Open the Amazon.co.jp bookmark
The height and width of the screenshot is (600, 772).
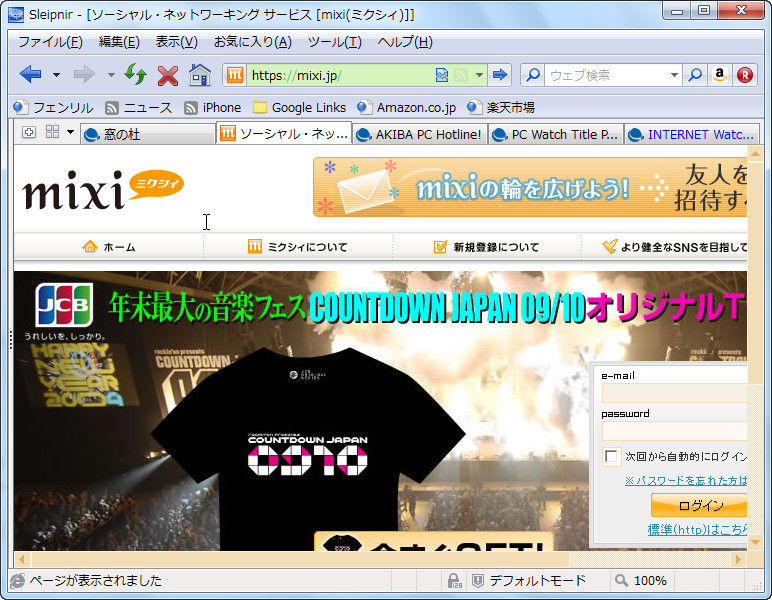tap(407, 107)
